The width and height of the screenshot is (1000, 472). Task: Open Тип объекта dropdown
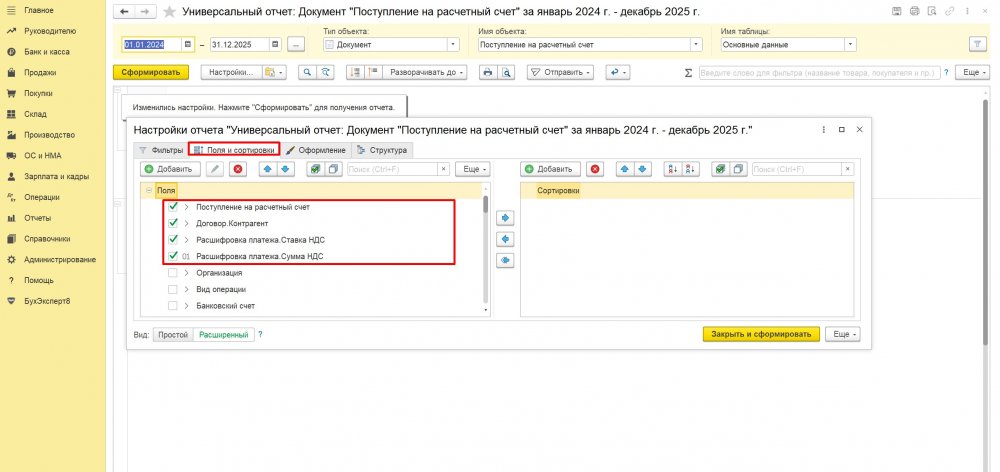coord(453,45)
